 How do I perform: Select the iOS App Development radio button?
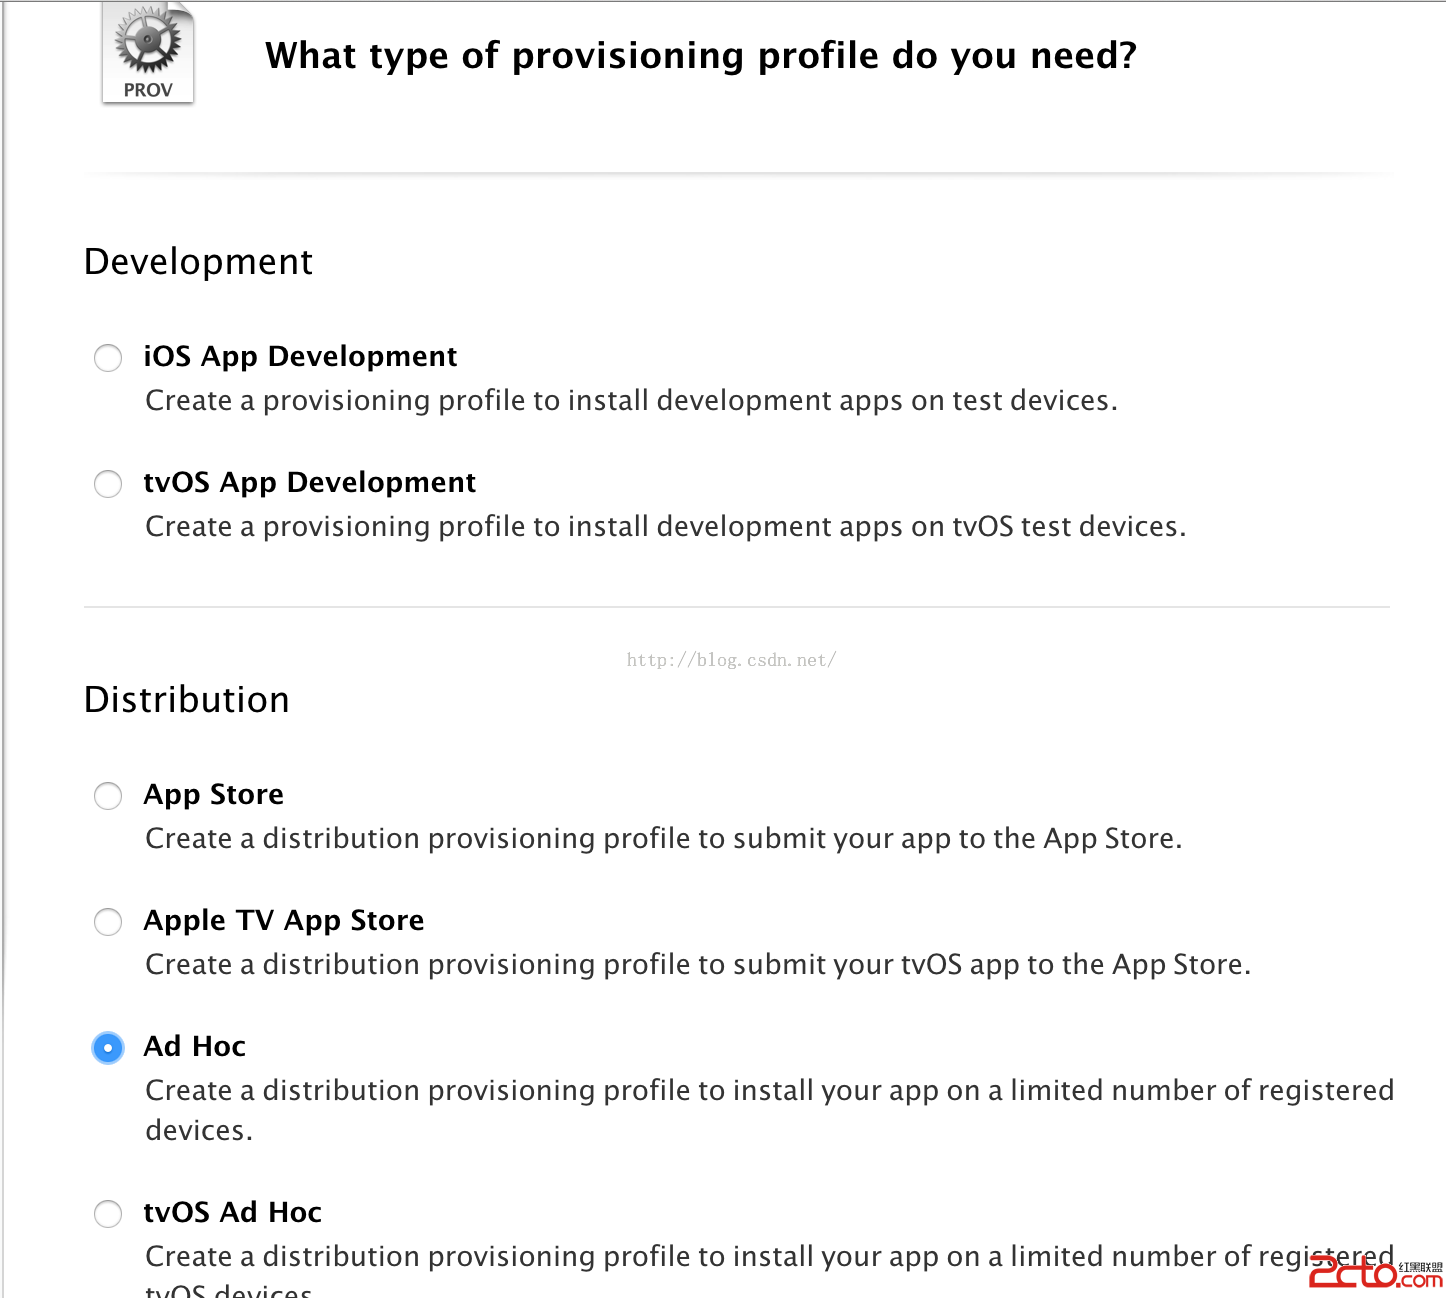click(108, 358)
